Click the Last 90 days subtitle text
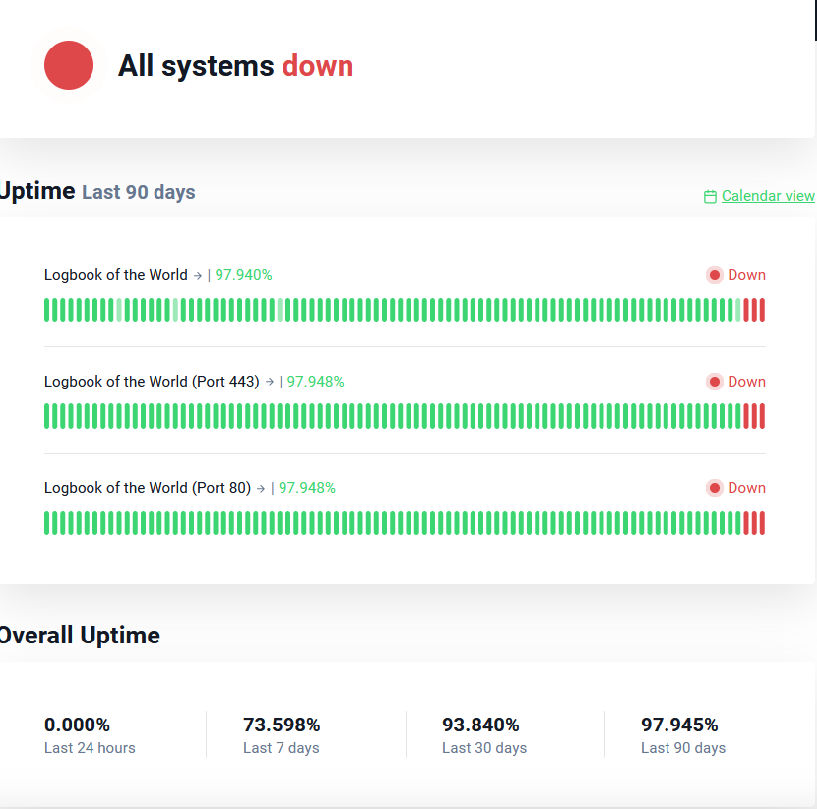The image size is (817, 809). (139, 192)
